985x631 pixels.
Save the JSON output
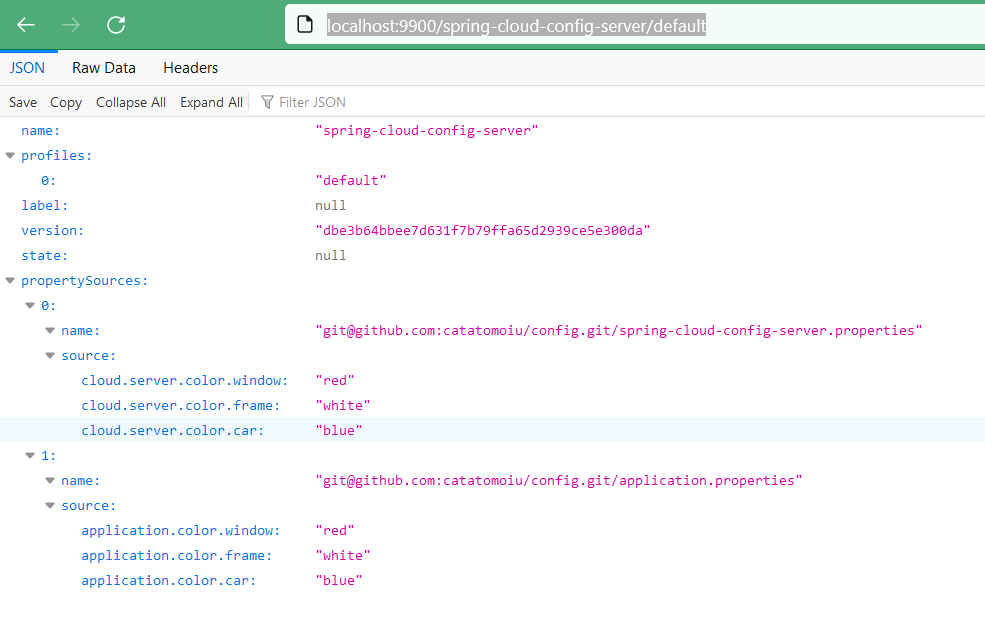click(x=23, y=102)
